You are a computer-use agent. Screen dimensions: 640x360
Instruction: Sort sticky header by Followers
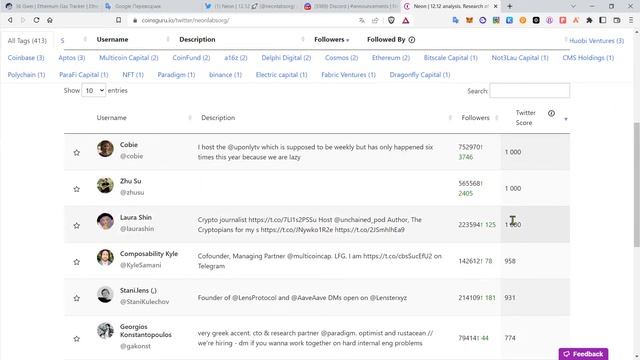332,40
